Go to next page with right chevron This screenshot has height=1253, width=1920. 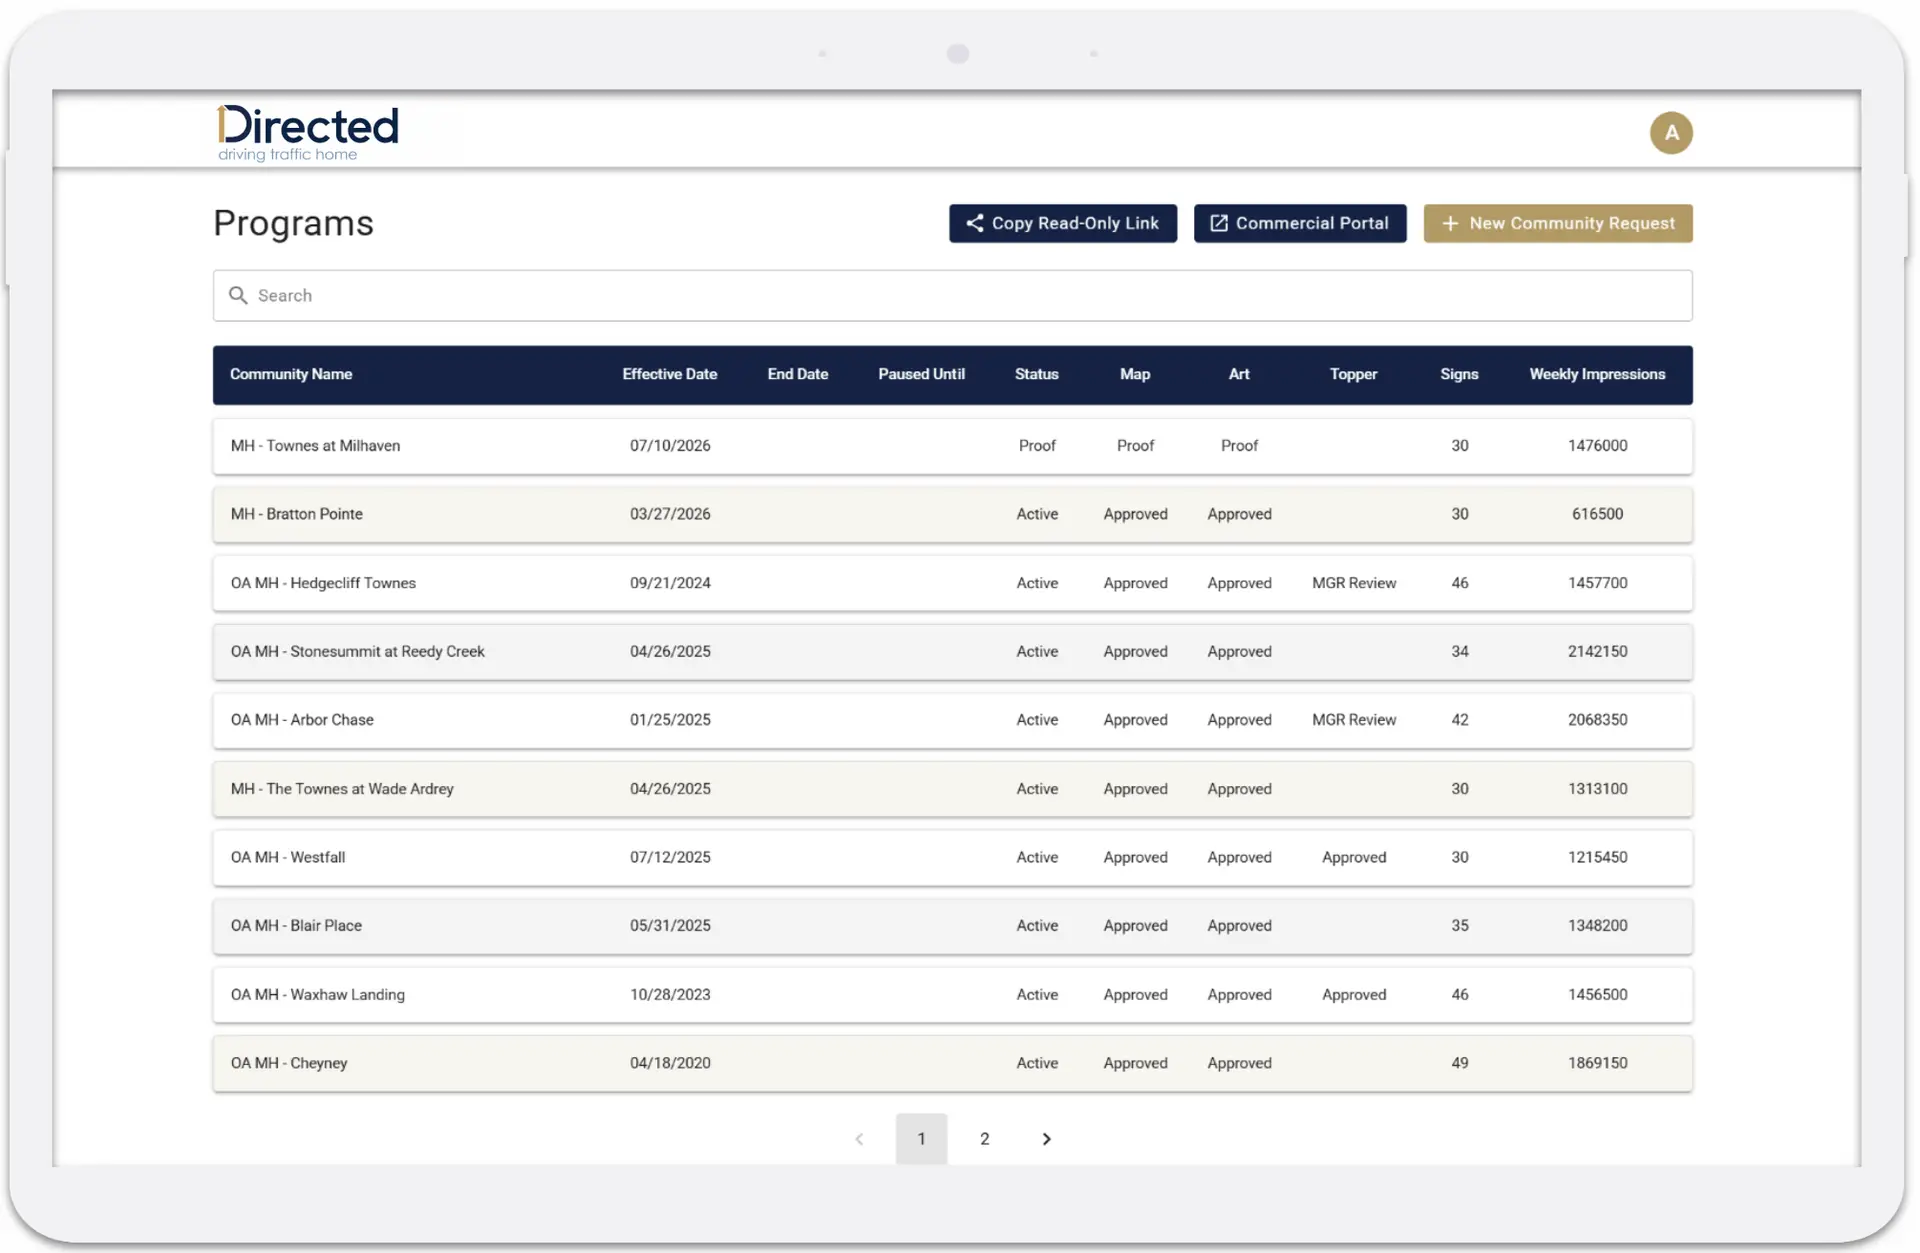click(1047, 1139)
